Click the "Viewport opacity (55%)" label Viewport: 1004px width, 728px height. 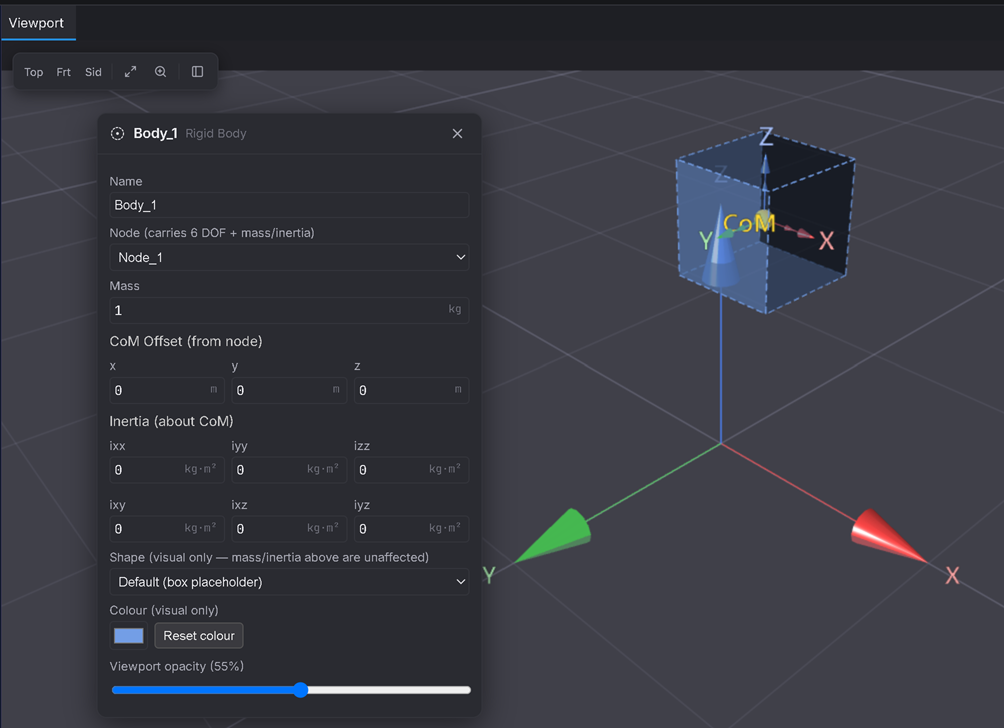(177, 666)
